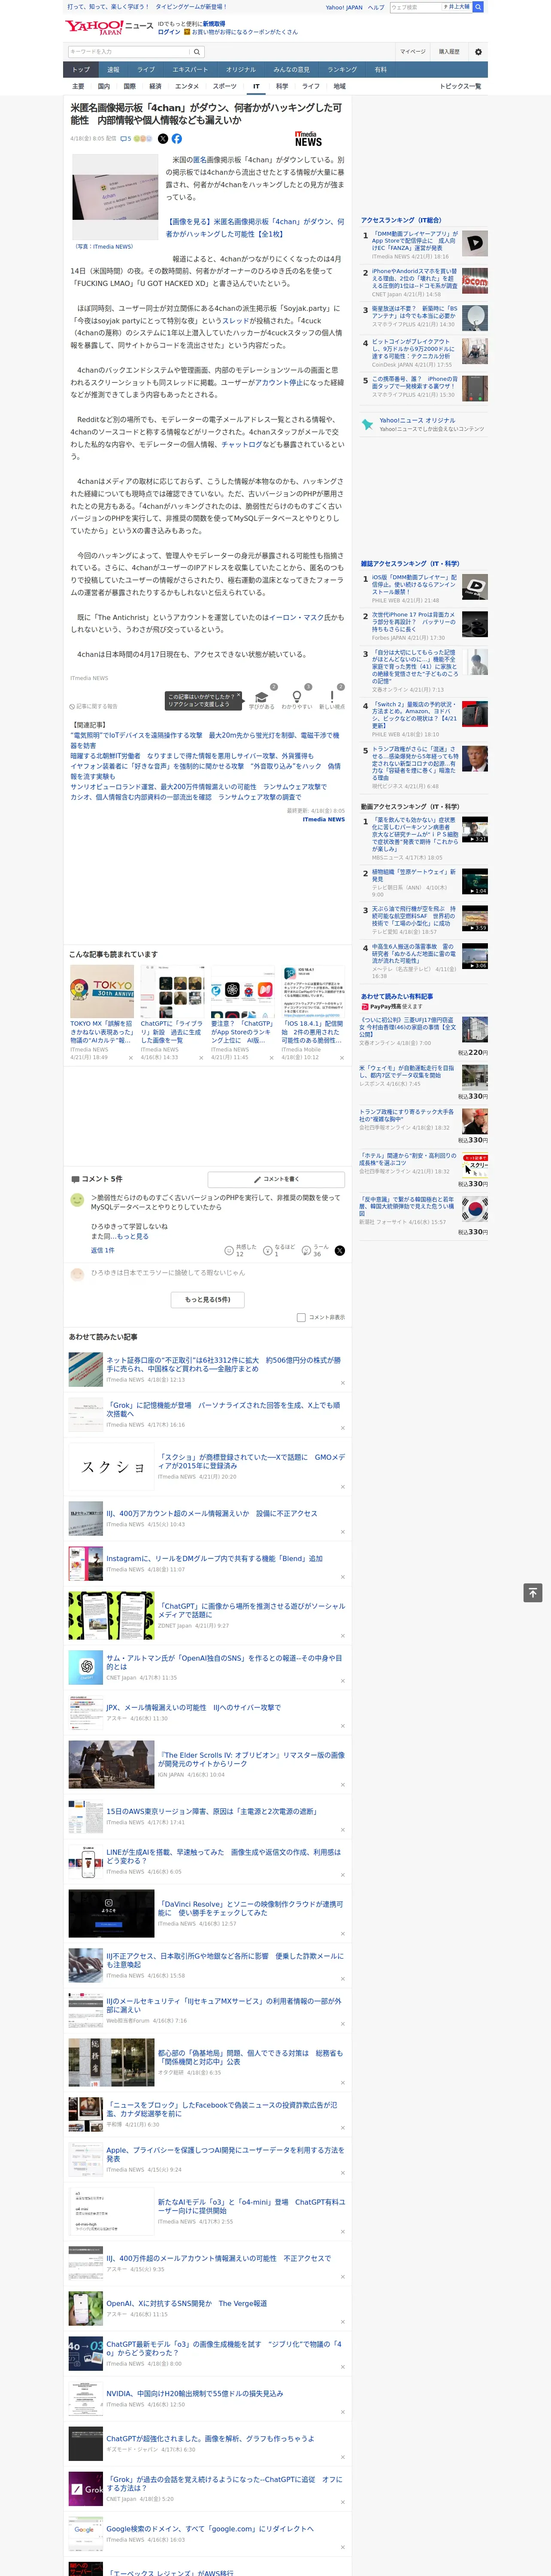Open the みんなの意見 tab
551x2576 pixels.
291,70
